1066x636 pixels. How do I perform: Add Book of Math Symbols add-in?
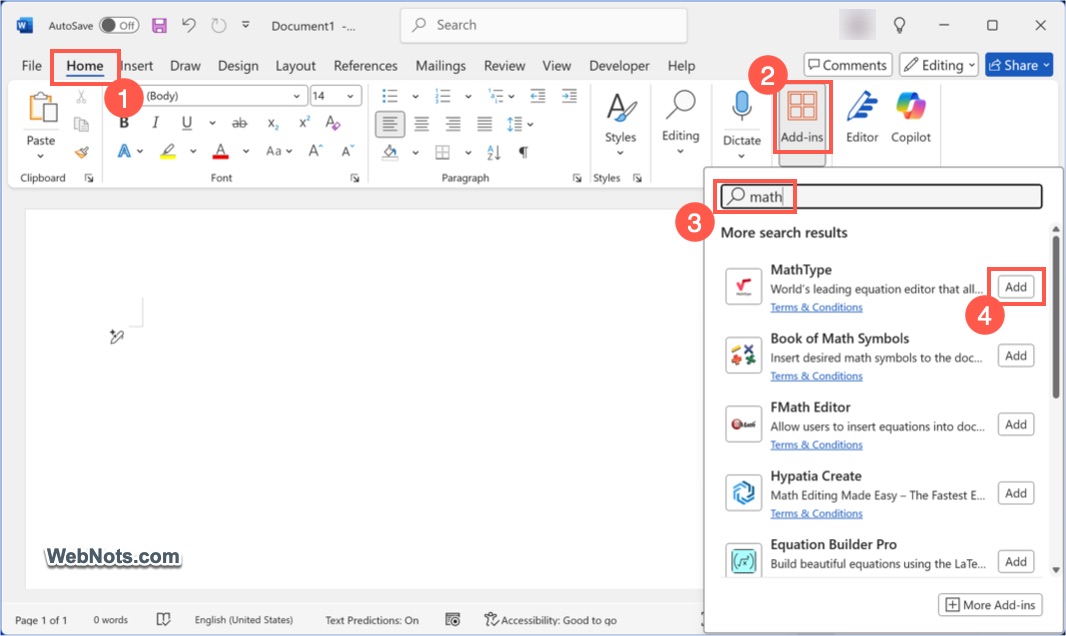click(1016, 355)
